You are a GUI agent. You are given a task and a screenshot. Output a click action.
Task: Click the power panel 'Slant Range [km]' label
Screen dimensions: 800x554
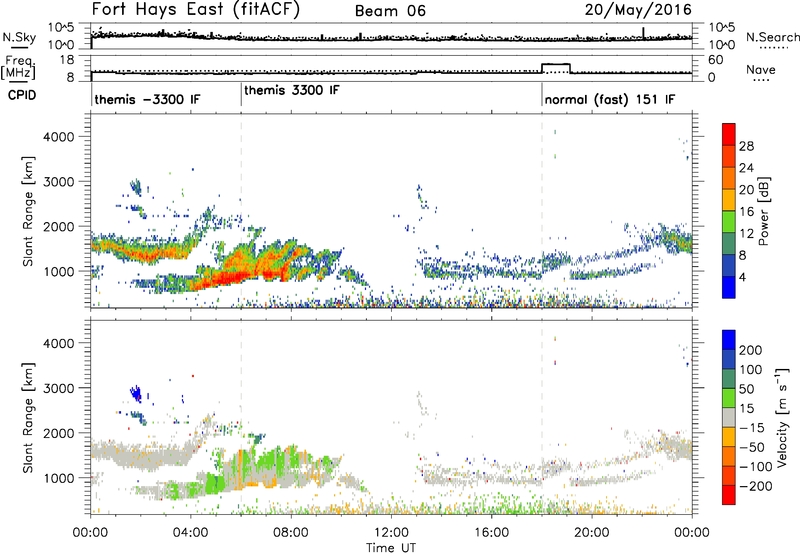coord(28,211)
